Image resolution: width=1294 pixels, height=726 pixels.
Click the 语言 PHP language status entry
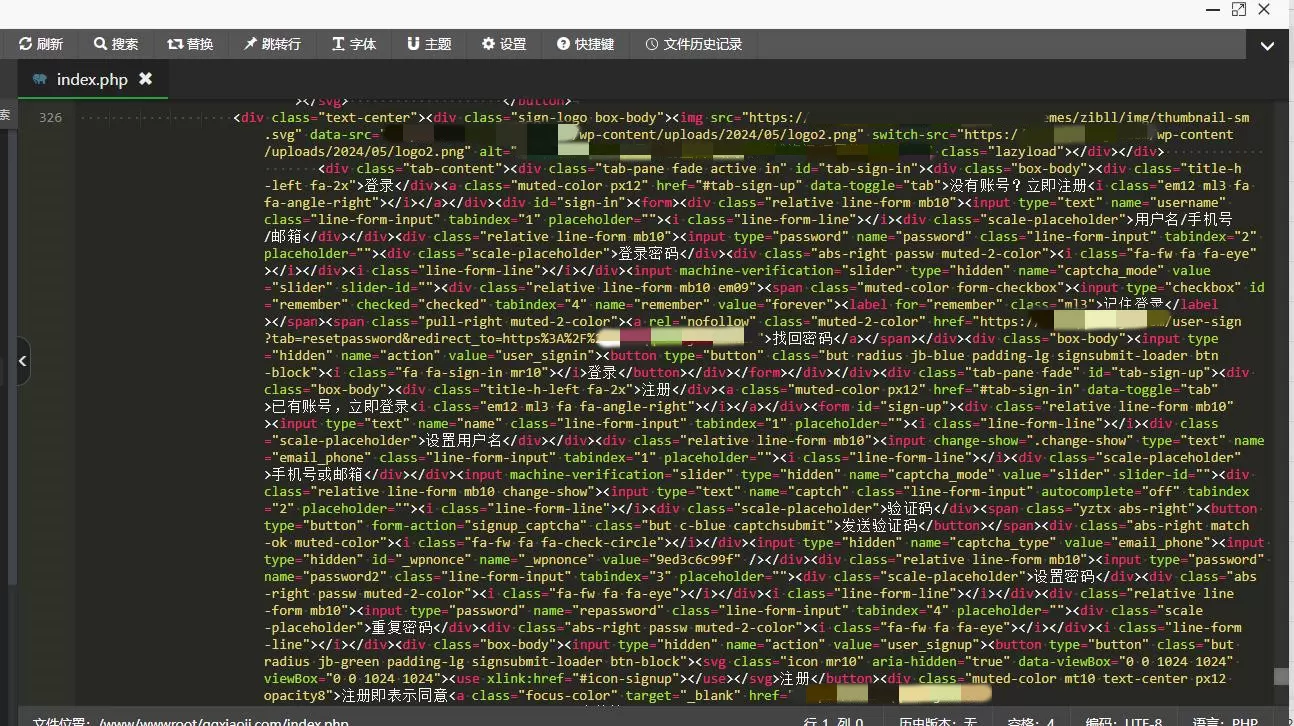(x=1225, y=722)
